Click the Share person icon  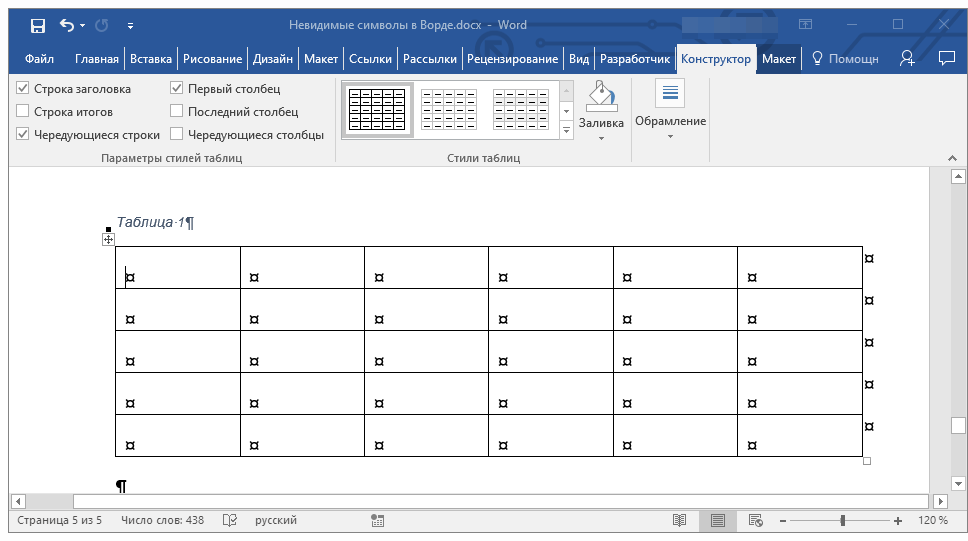click(x=907, y=59)
